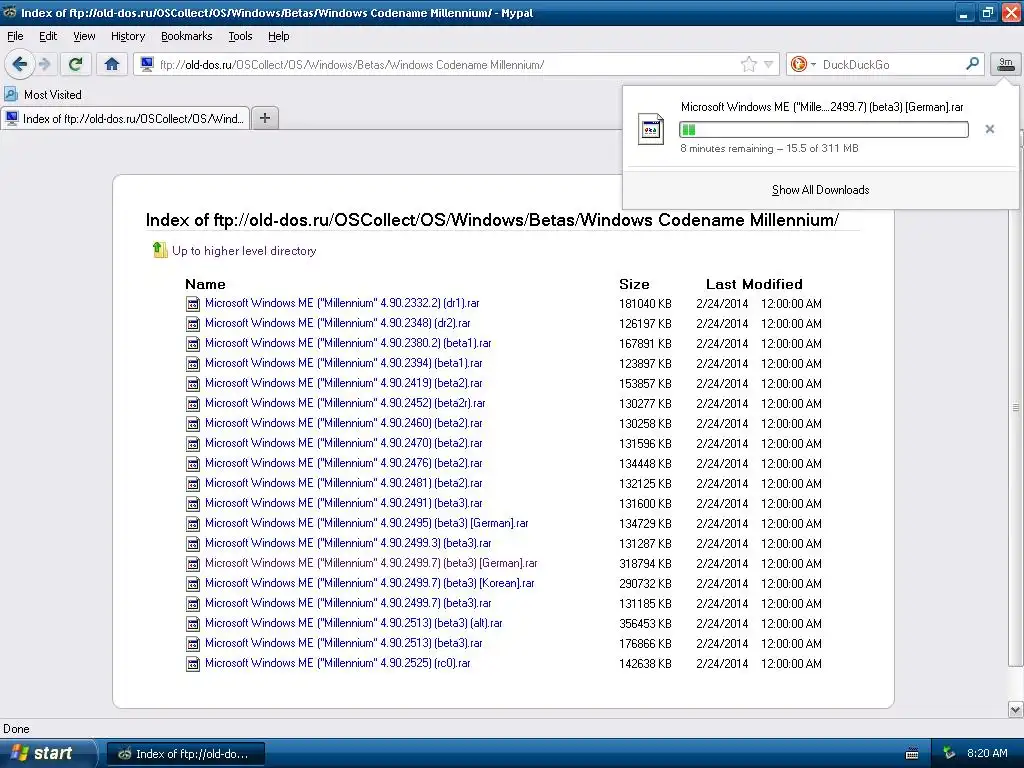
Task: Click file icon for 4.90.2499.7 (beta3).rar
Action: pos(193,604)
